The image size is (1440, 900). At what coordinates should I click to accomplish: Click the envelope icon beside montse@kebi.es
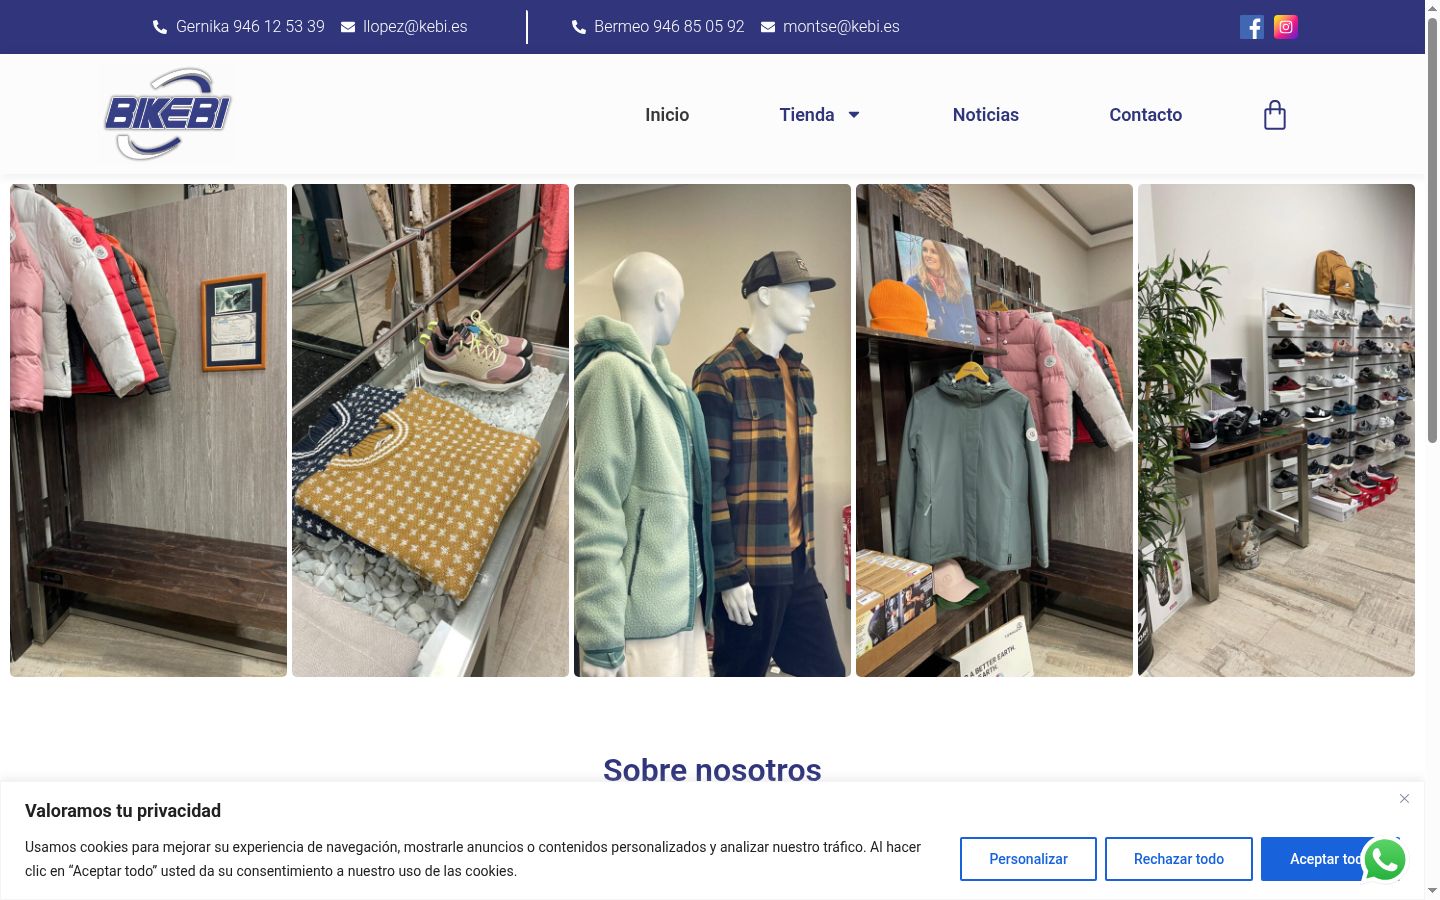(x=768, y=27)
